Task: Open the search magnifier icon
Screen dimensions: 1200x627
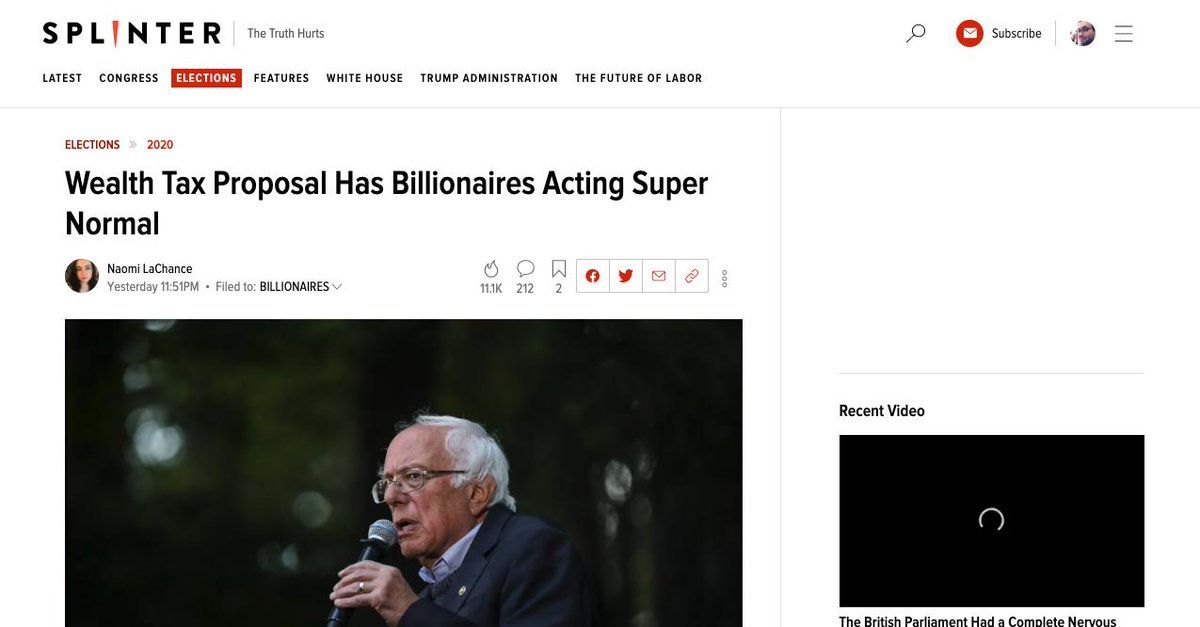Action: [915, 34]
